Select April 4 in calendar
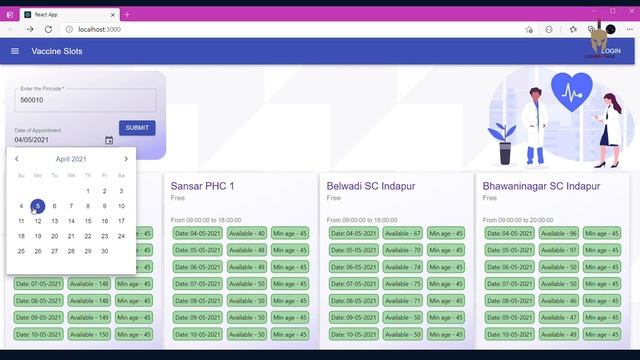The height and width of the screenshot is (360, 640). click(21, 206)
